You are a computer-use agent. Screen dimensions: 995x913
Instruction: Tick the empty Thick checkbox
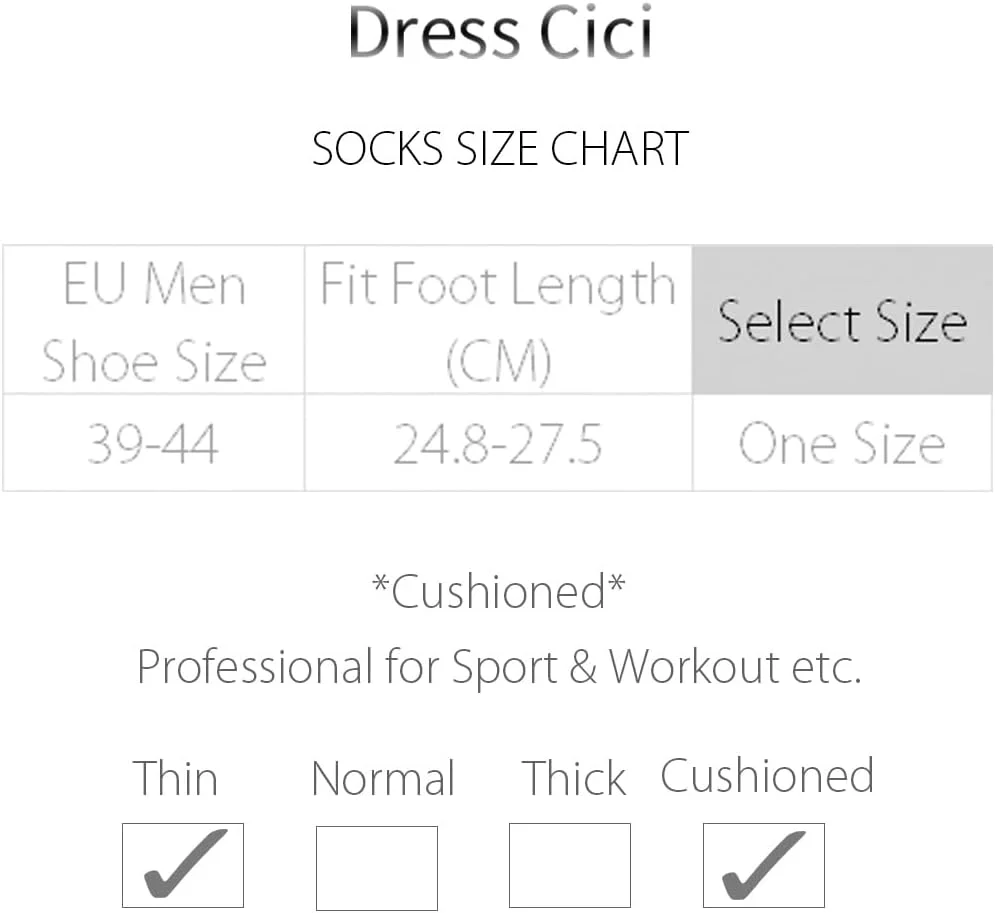(569, 865)
